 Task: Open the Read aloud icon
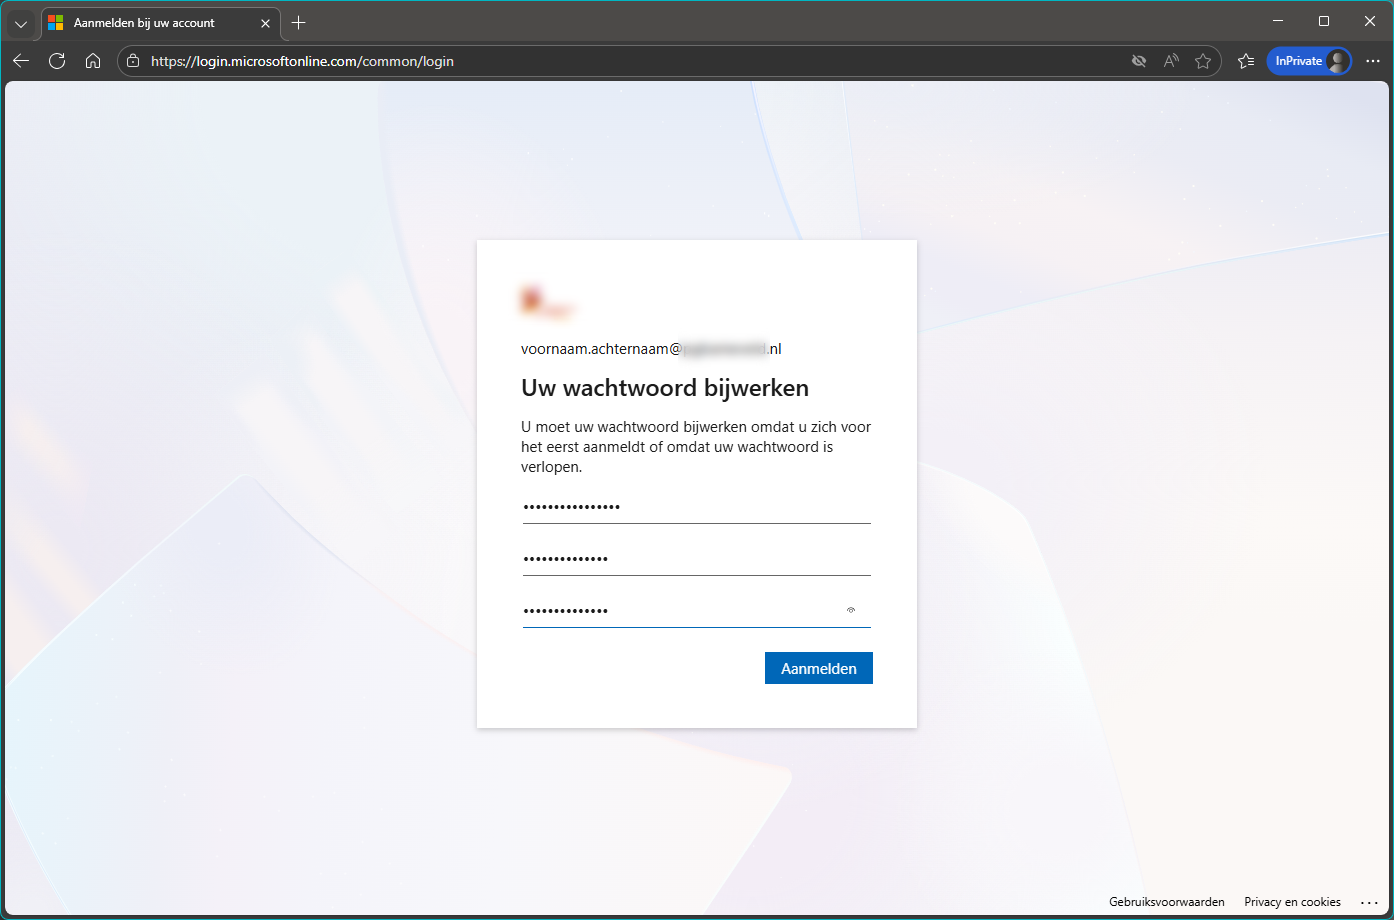click(x=1171, y=61)
